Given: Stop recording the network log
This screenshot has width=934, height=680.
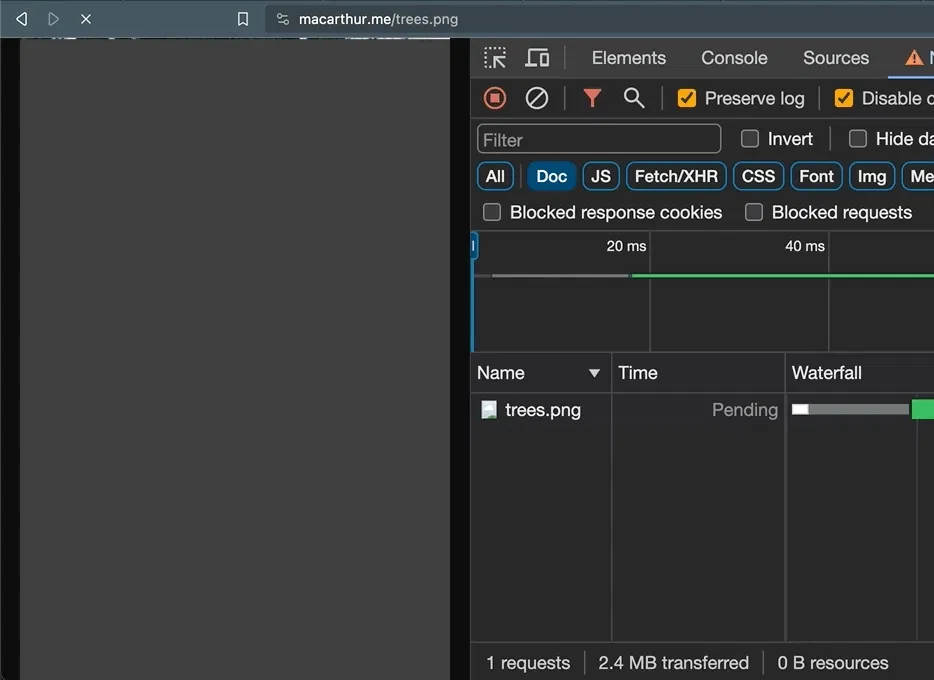Looking at the screenshot, I should 495,98.
